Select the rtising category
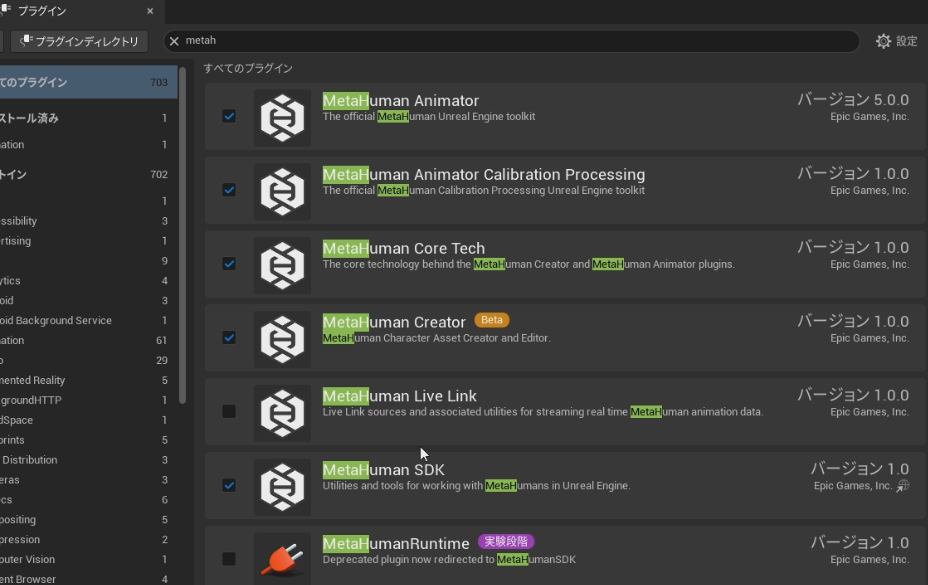This screenshot has height=585, width=928. [89, 241]
